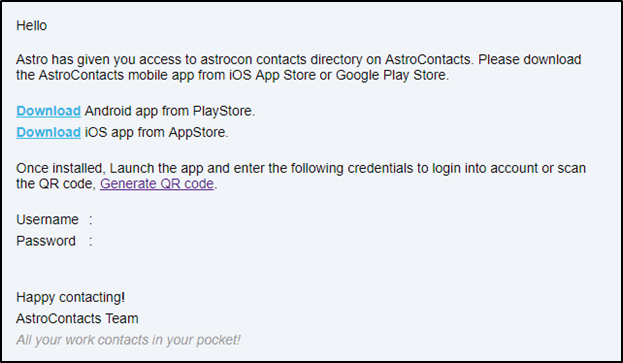
Task: Click the Password label
Action: (x=46, y=241)
